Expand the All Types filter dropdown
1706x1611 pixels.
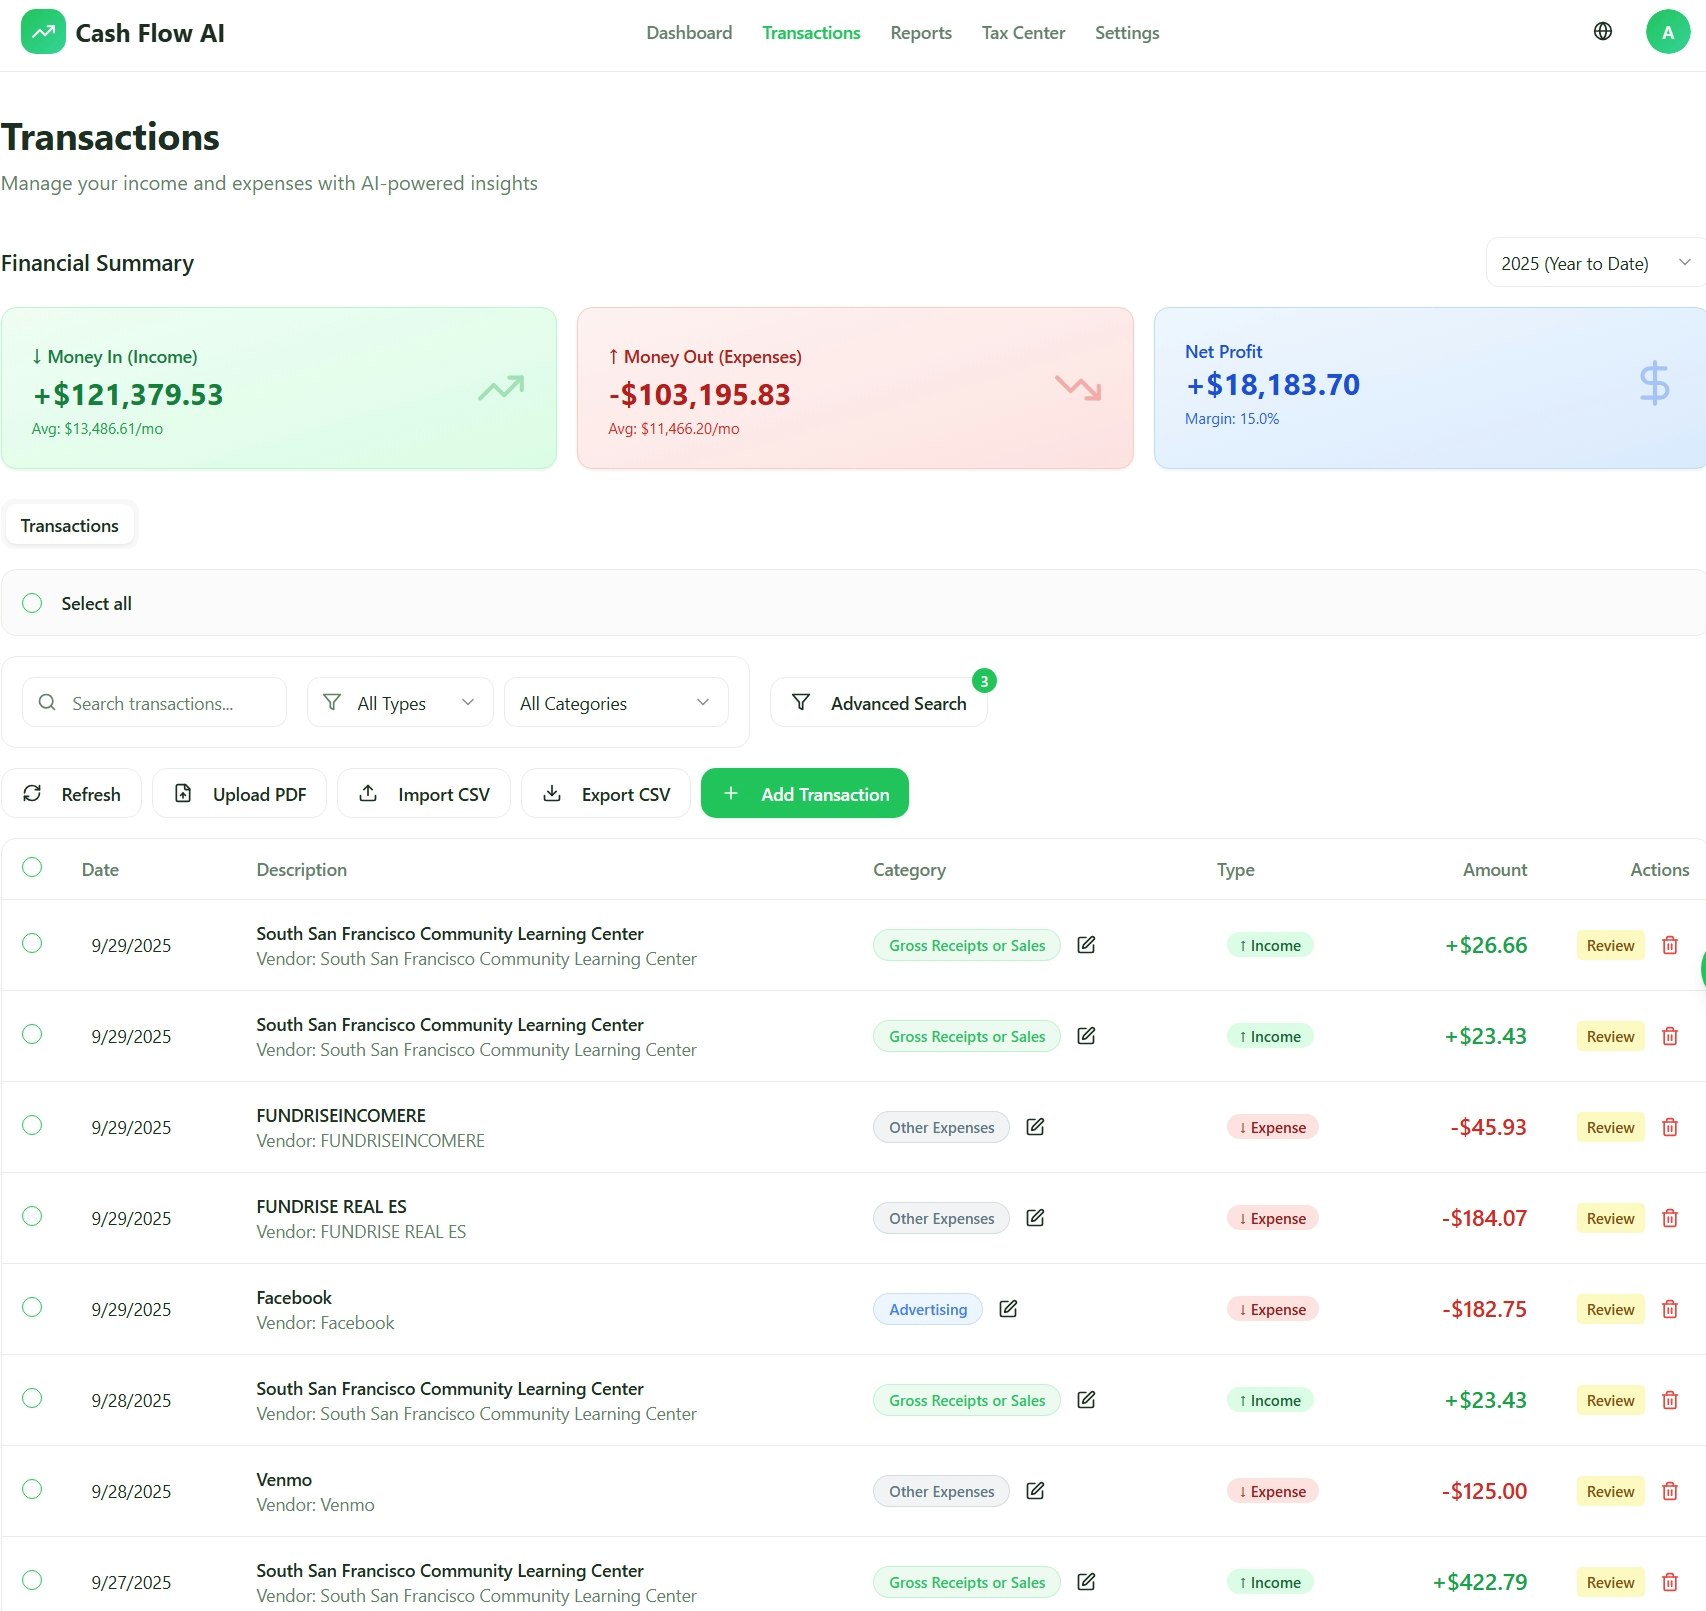(399, 702)
